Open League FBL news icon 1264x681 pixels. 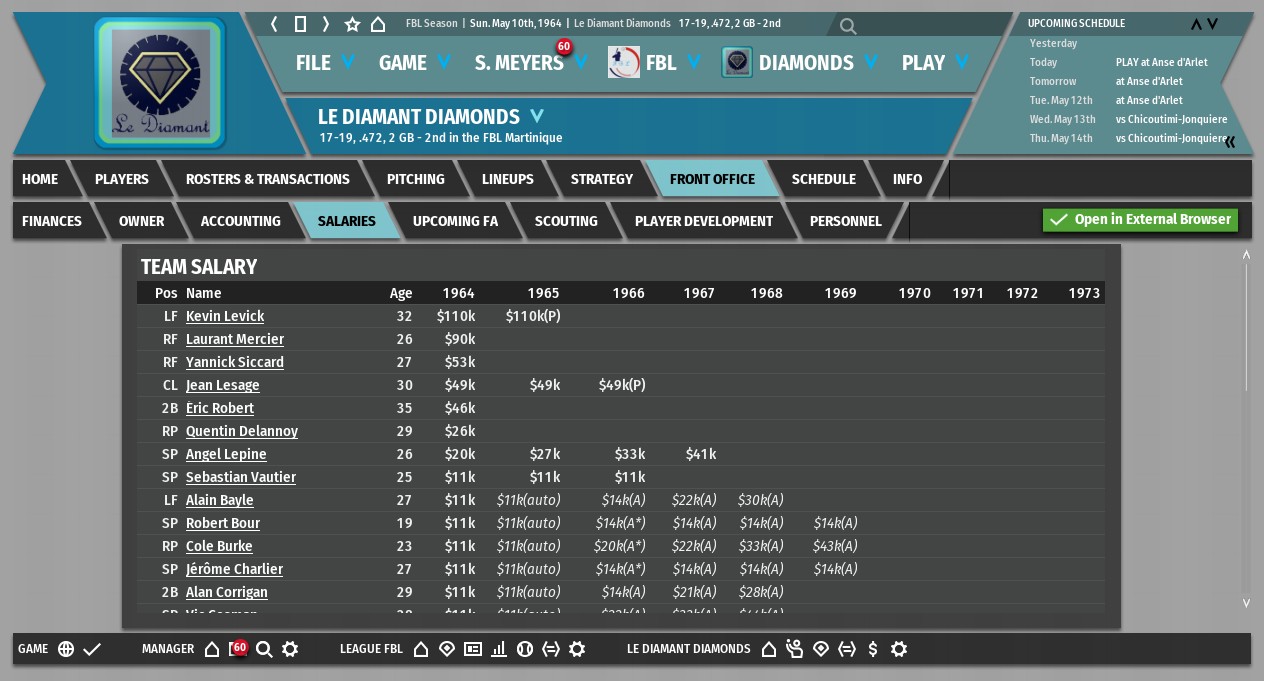tap(473, 649)
